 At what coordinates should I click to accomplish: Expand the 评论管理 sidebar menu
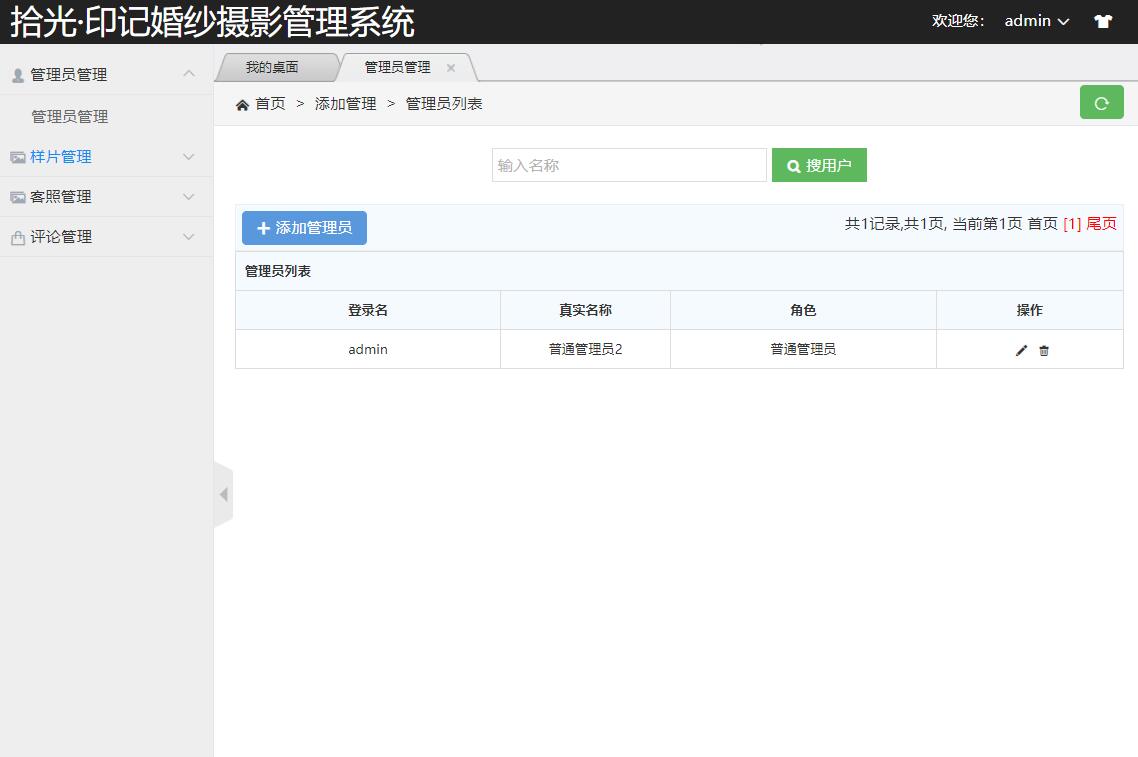click(x=106, y=237)
